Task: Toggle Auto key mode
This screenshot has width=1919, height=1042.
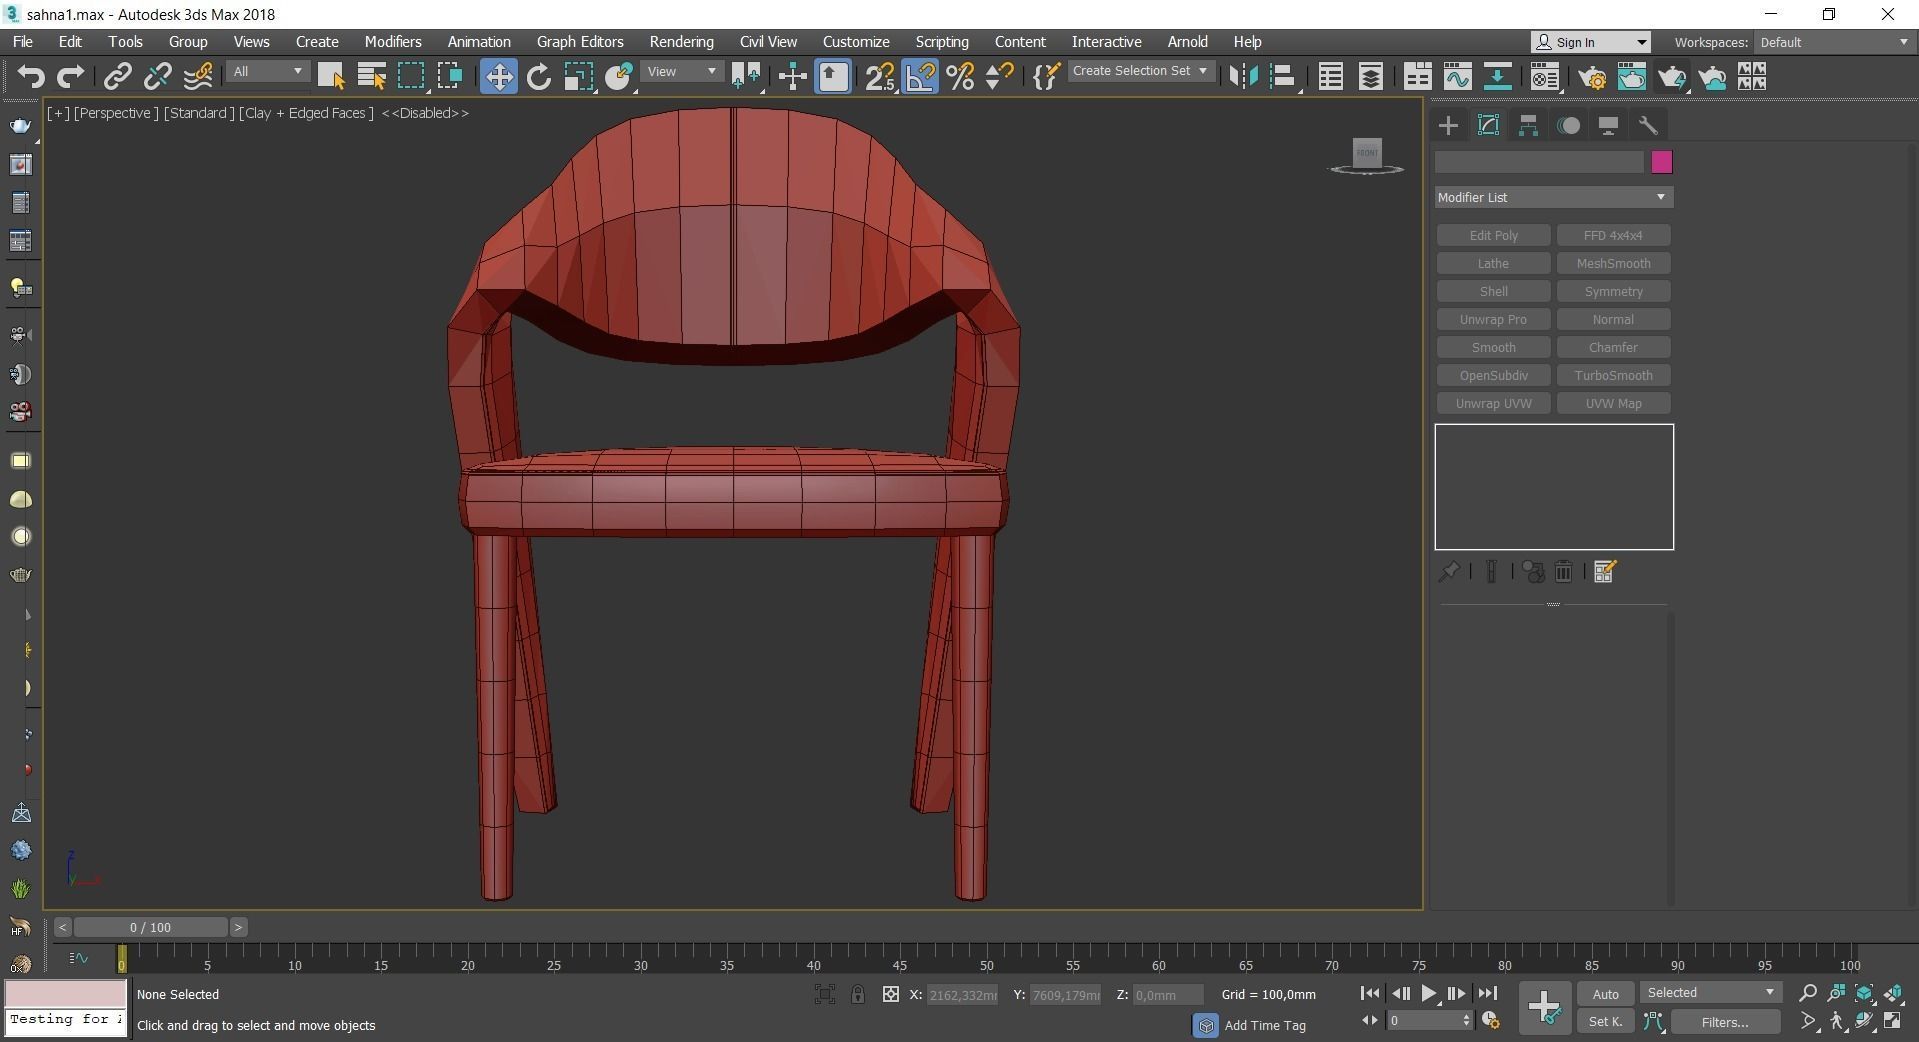Action: [x=1606, y=994]
